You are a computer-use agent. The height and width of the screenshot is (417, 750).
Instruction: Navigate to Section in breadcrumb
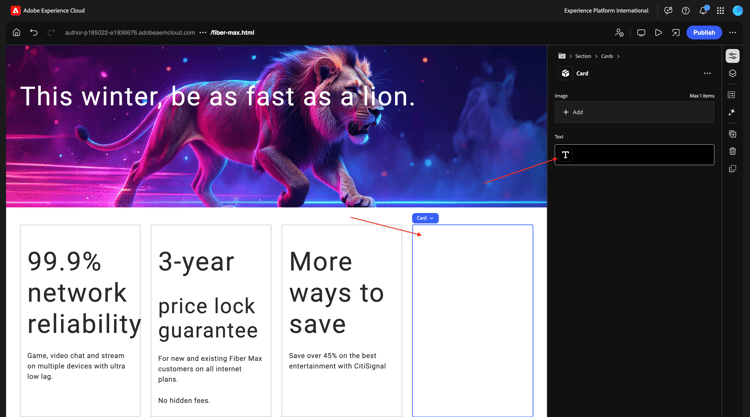coord(583,56)
